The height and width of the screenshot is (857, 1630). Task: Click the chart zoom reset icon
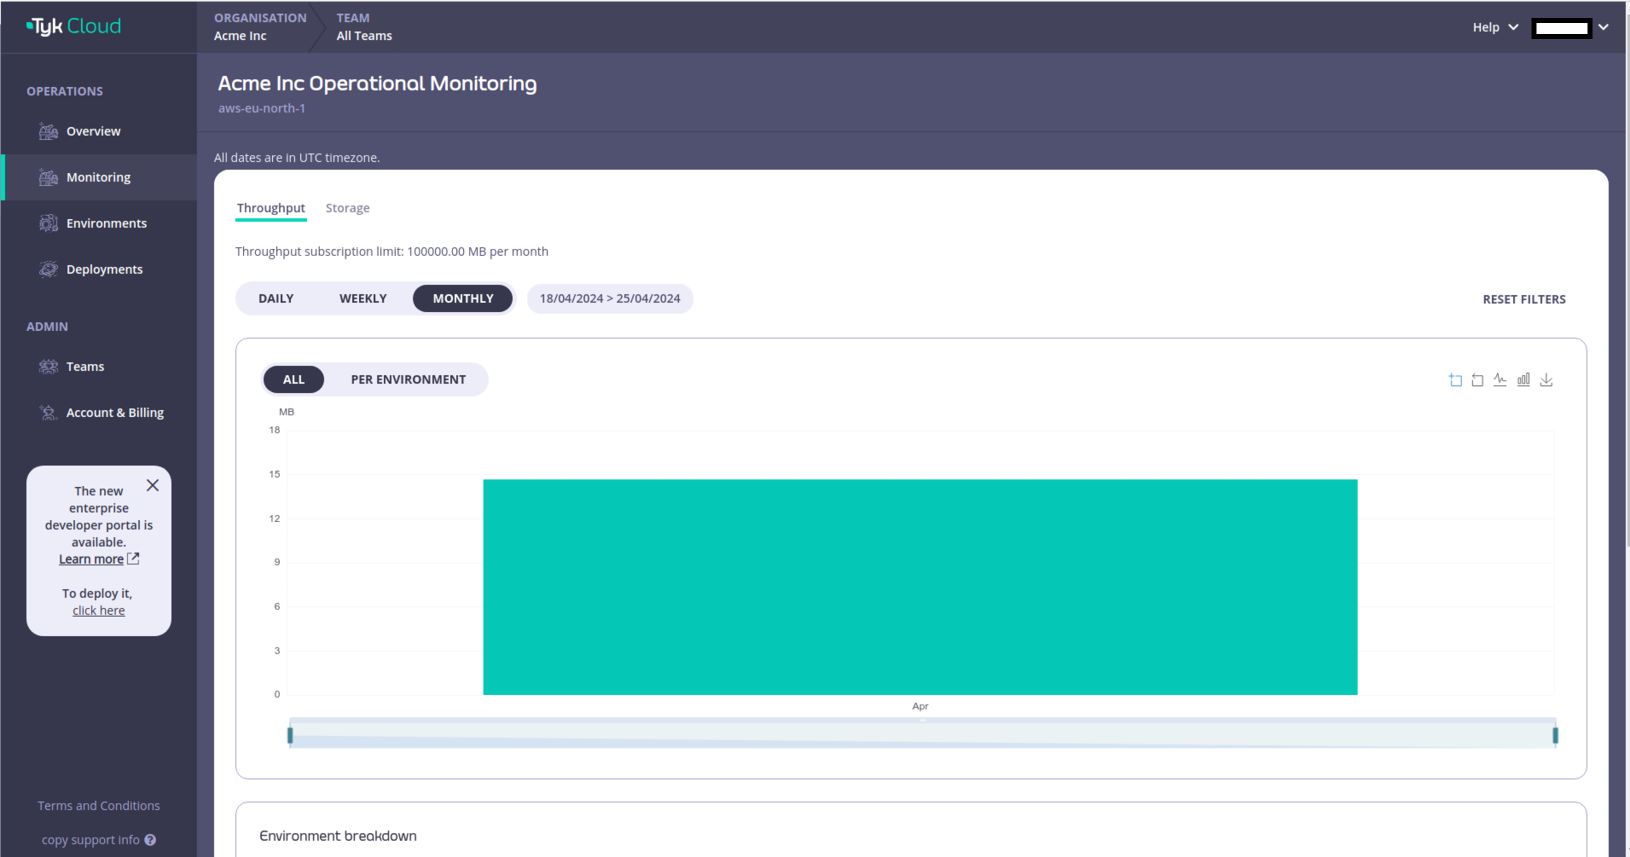[1477, 380]
